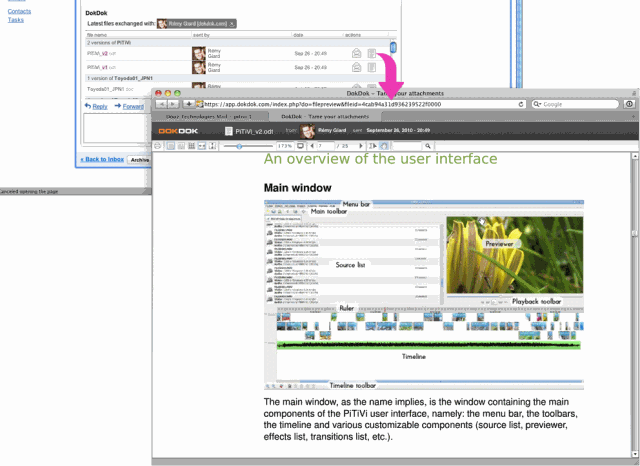640x466 pixels.
Task: Click the browser back arrow button
Action: (x=162, y=103)
